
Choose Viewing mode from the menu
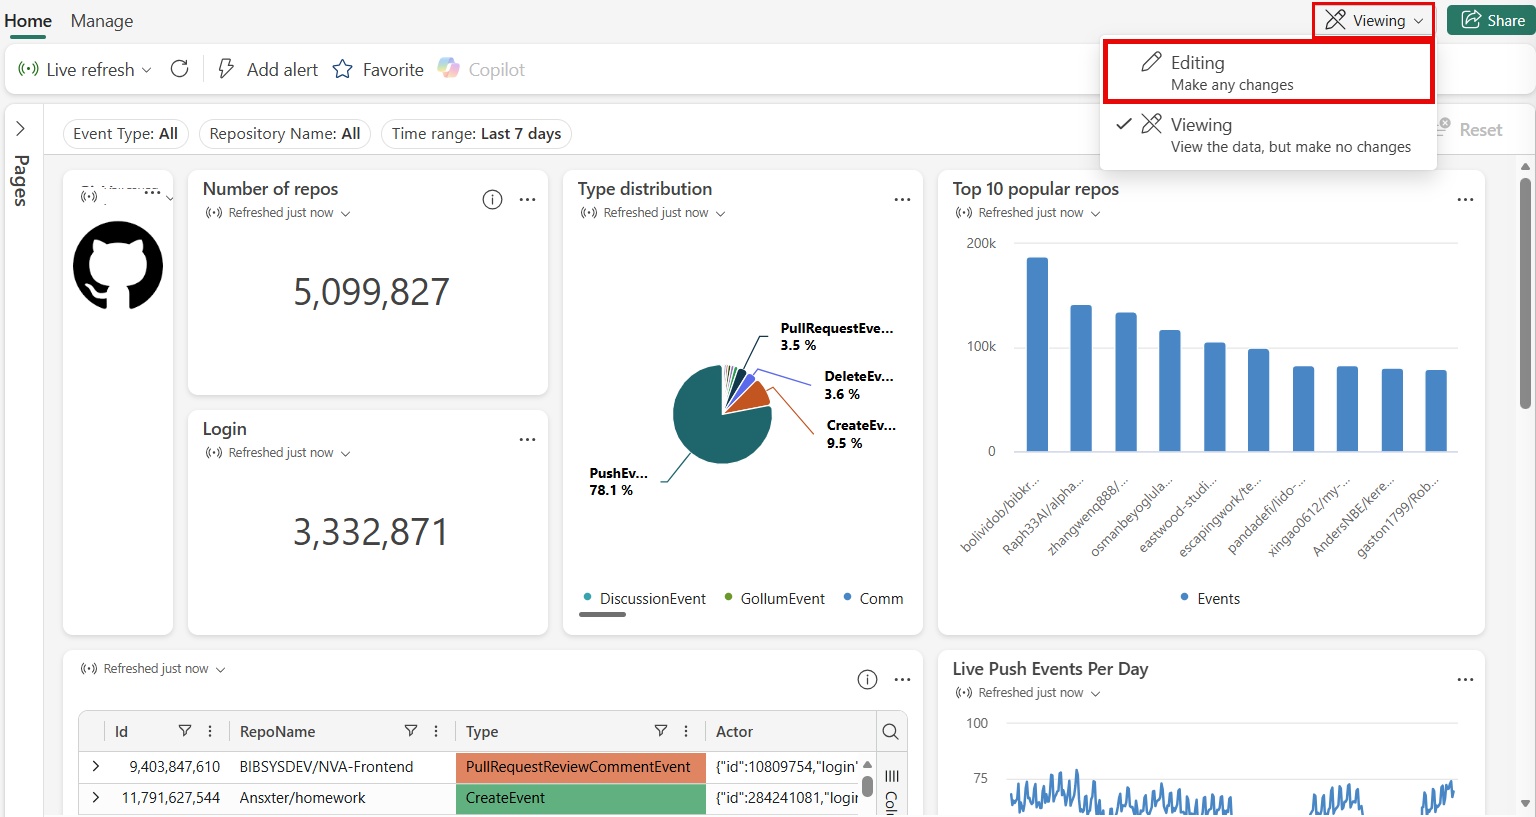(x=1268, y=135)
